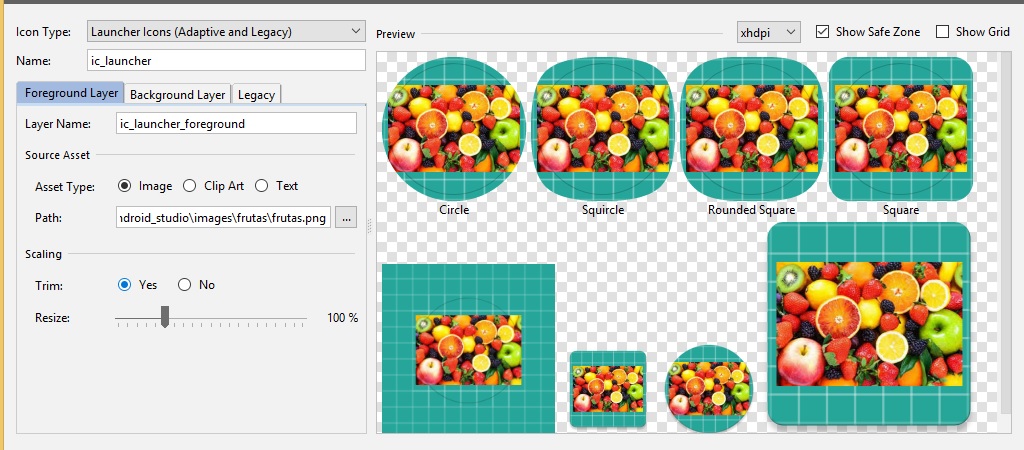
Task: Enable the Show Grid checkbox
Action: pyautogui.click(x=942, y=32)
